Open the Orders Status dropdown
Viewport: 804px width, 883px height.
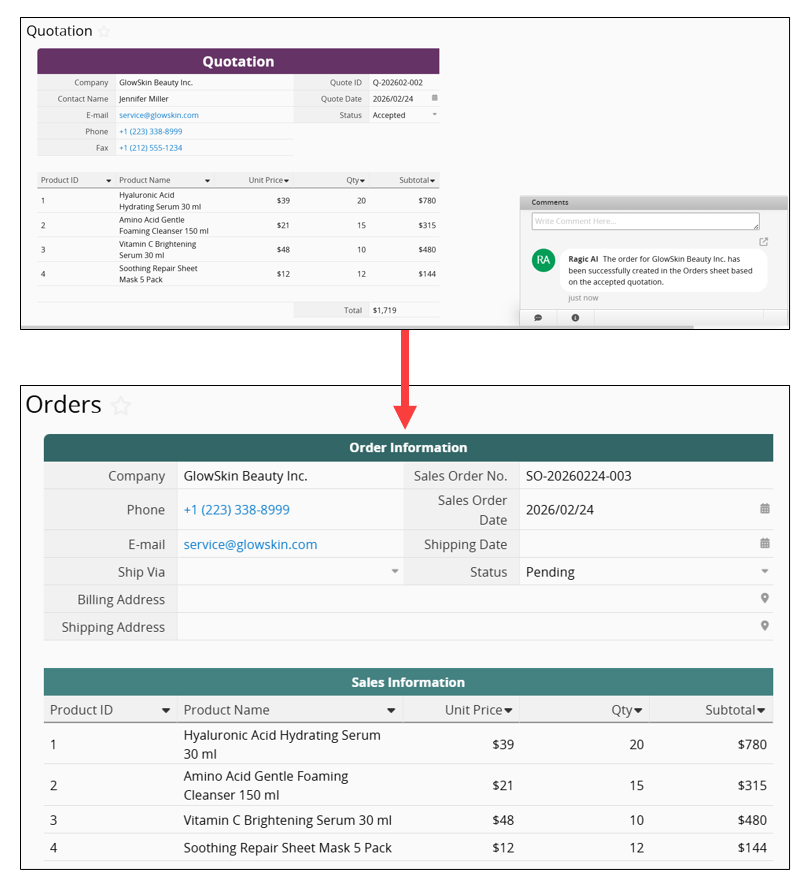(x=765, y=572)
